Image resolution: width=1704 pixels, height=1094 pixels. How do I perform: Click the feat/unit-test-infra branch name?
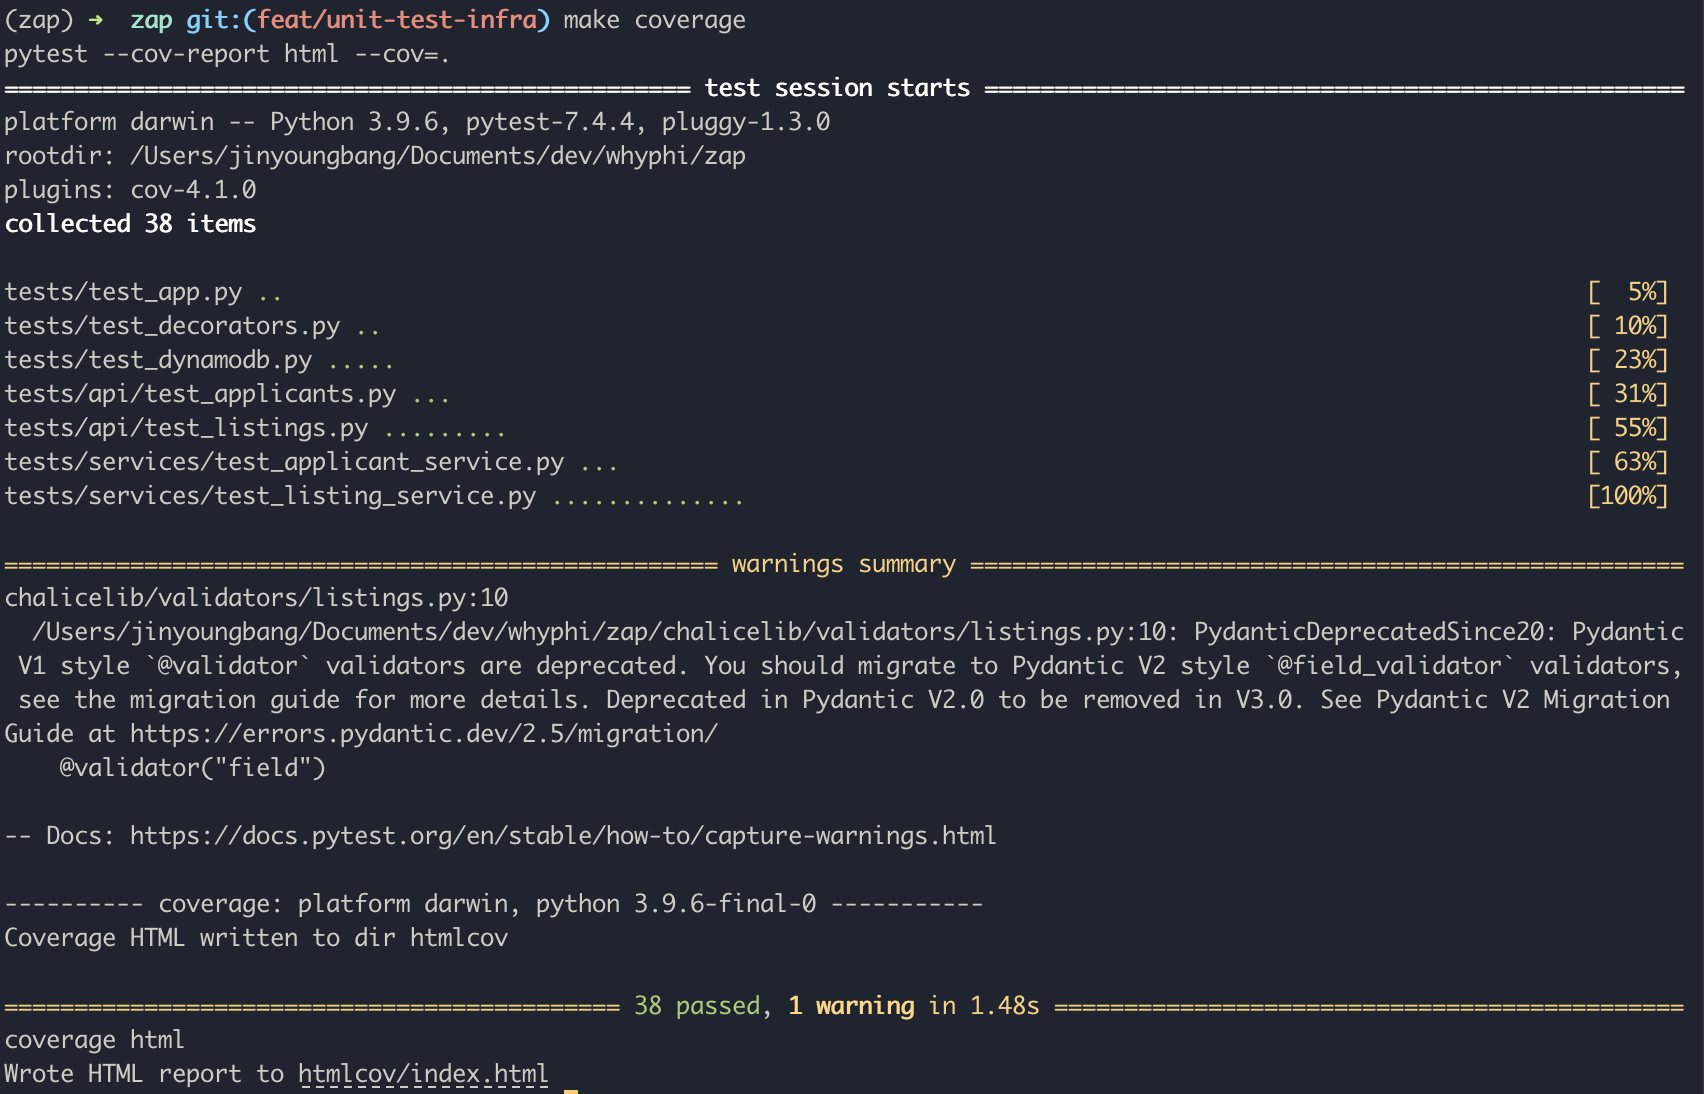397,20
